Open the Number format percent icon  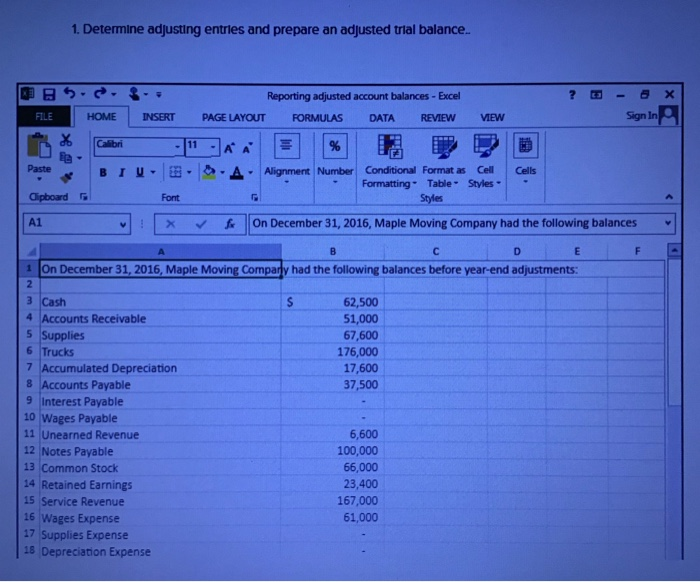point(335,146)
